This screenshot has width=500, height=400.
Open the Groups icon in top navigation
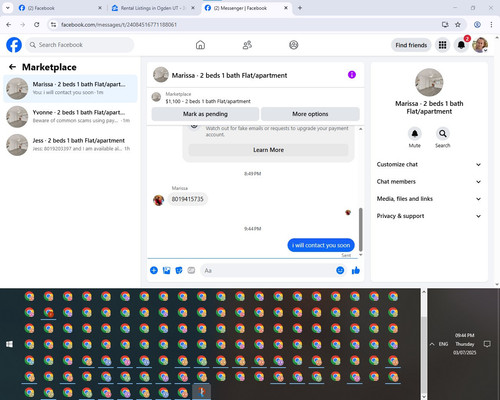click(x=294, y=45)
